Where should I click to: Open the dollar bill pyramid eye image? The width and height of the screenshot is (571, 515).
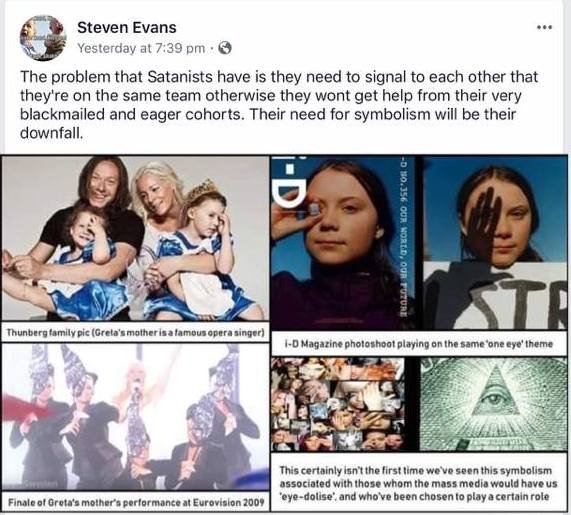click(493, 404)
